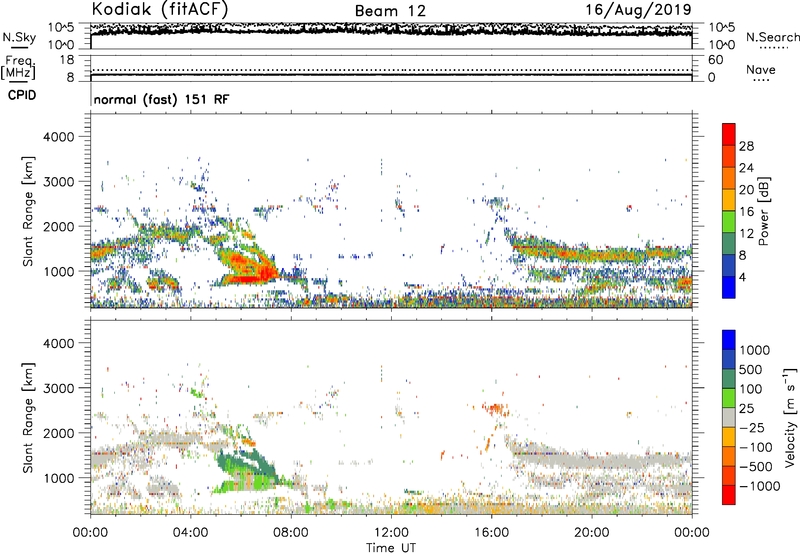Click the 'N.Sky' legend label

tap(19, 37)
